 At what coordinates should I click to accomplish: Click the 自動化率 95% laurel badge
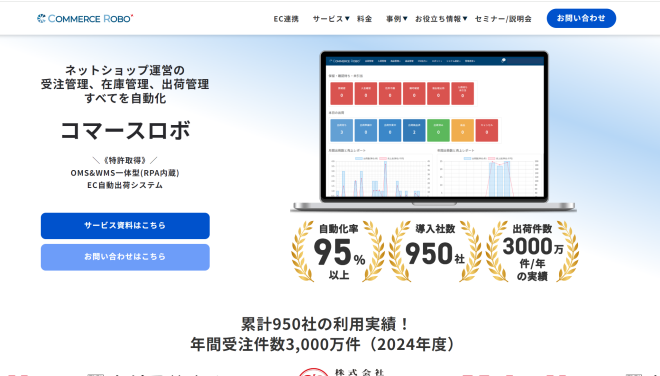[338, 251]
